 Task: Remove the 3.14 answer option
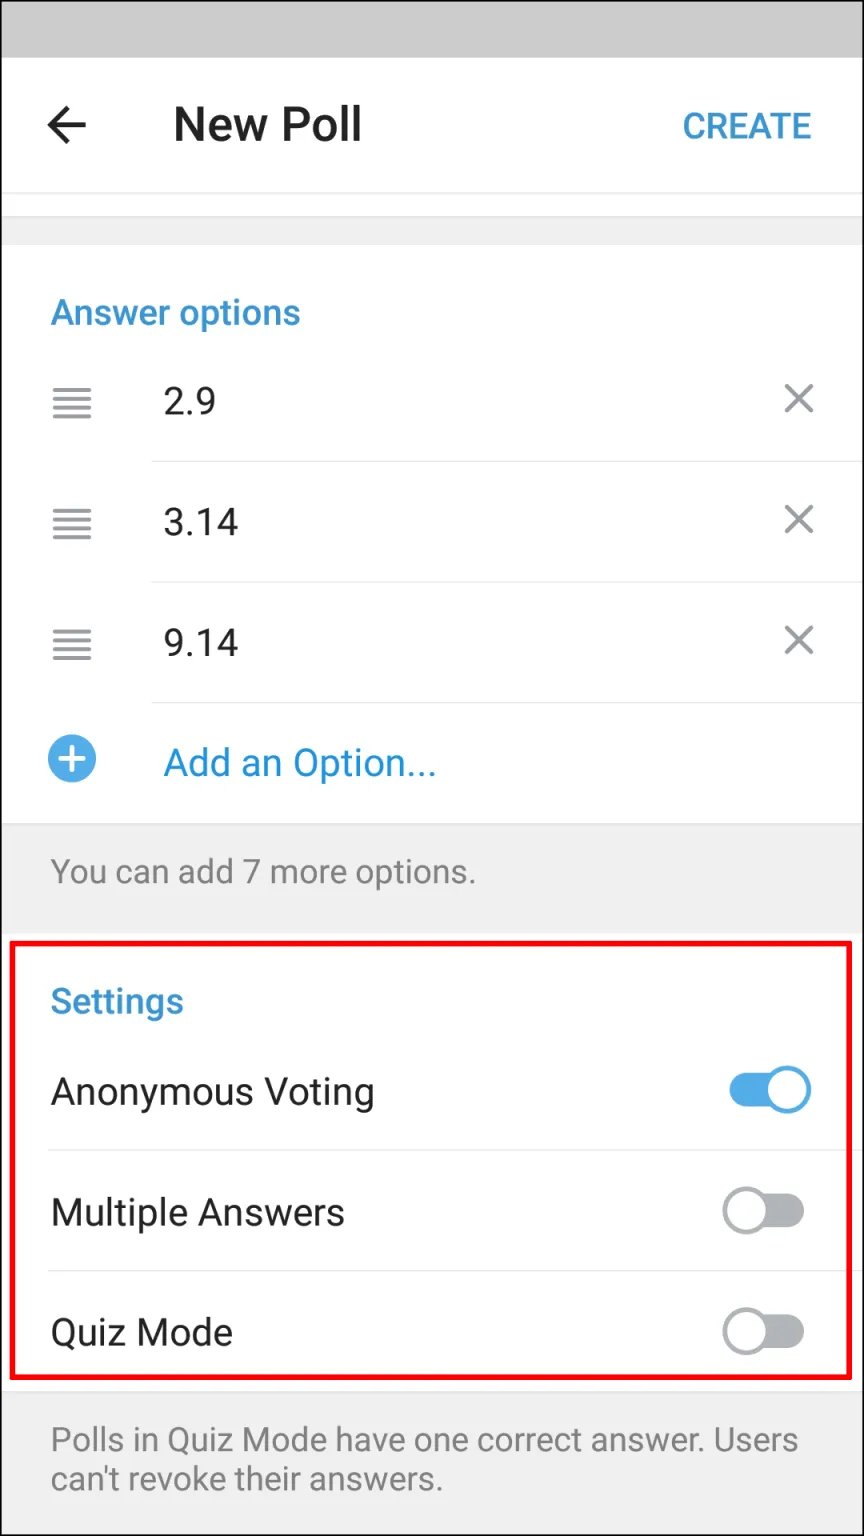pyautogui.click(x=798, y=519)
